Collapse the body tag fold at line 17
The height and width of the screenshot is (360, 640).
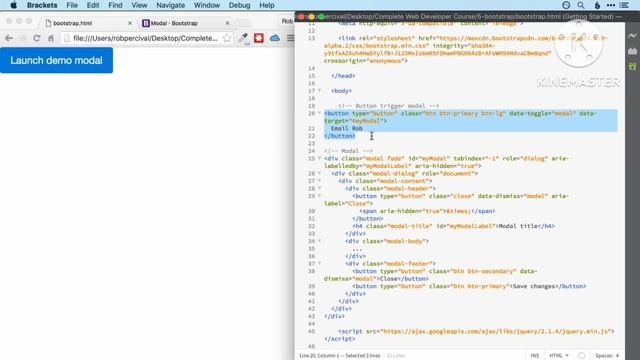[320, 91]
